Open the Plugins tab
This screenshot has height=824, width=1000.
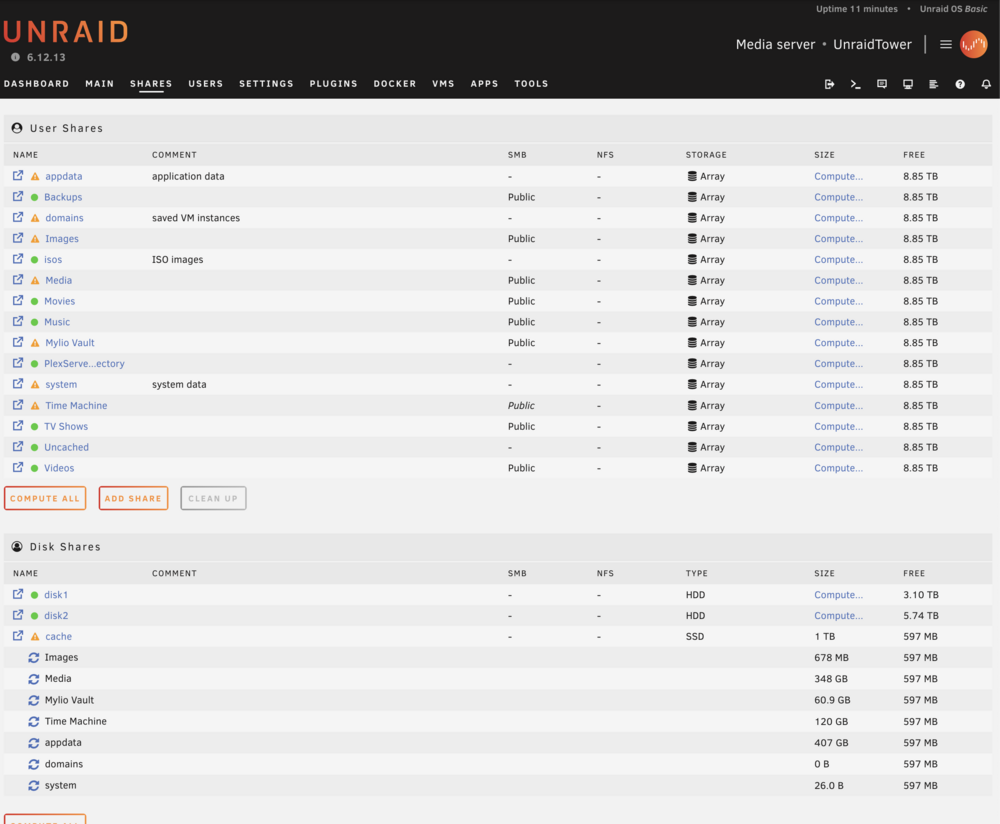click(x=334, y=84)
